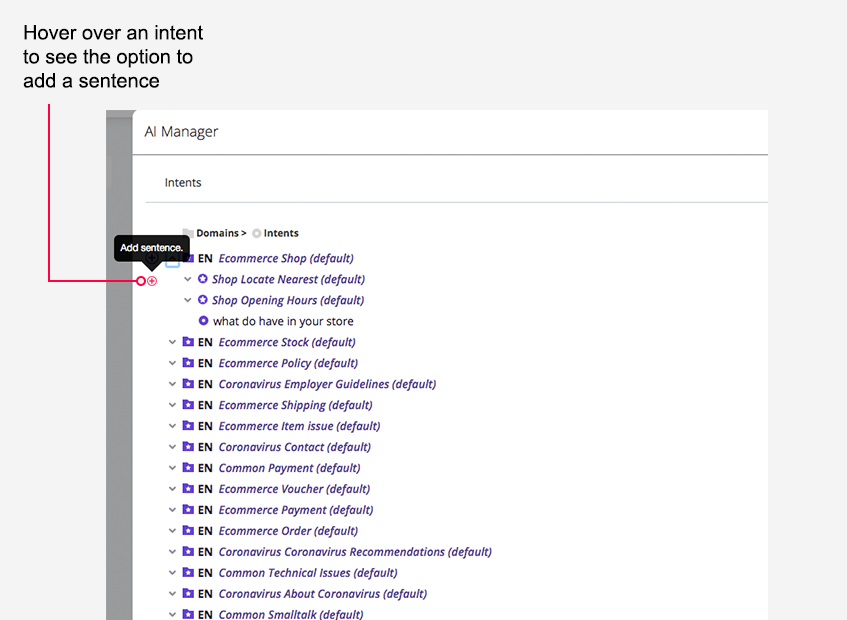Screen dimensions: 847x620
Task: Click the folder icon beside Ecommerce Voucher
Action: (x=188, y=489)
